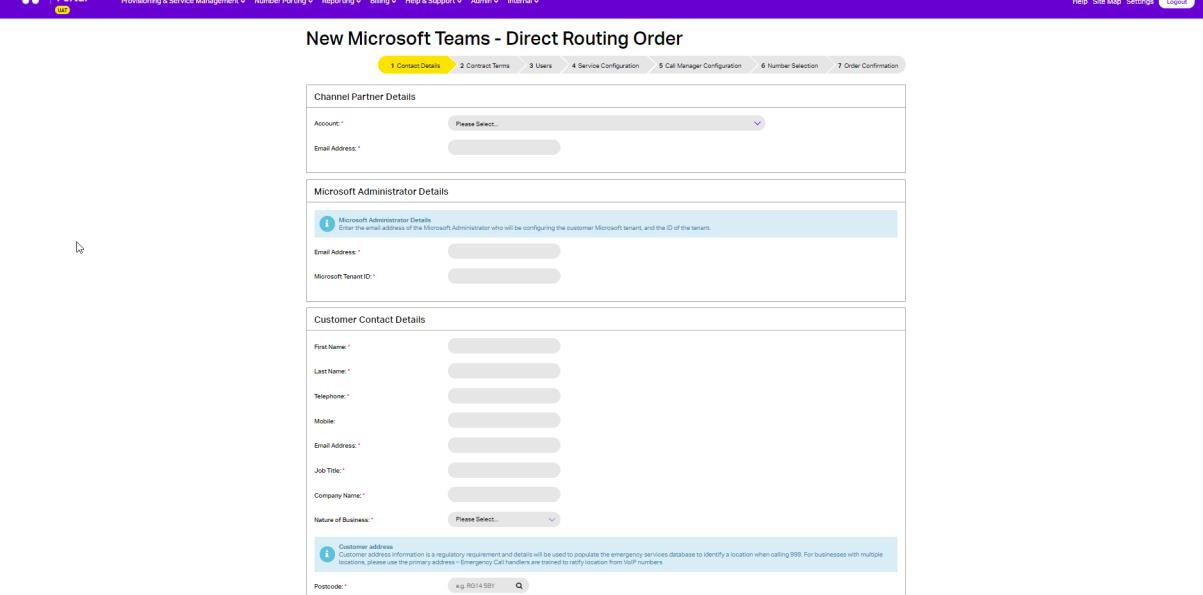Click the Telephone field
Viewport: 1203px width, 595px height.
click(x=504, y=396)
